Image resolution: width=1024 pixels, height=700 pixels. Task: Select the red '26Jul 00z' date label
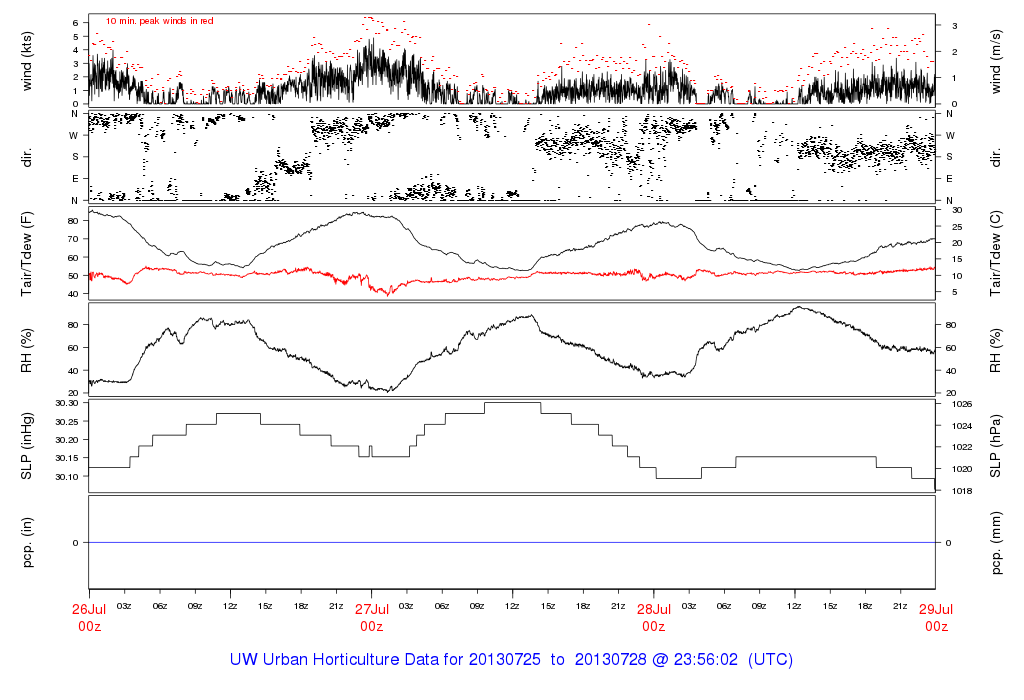pos(89,618)
